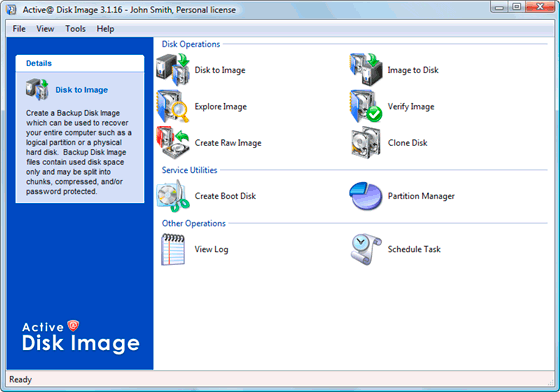Image resolution: width=560 pixels, height=392 pixels.
Task: Choose the Verify Image label
Action: [x=411, y=106]
